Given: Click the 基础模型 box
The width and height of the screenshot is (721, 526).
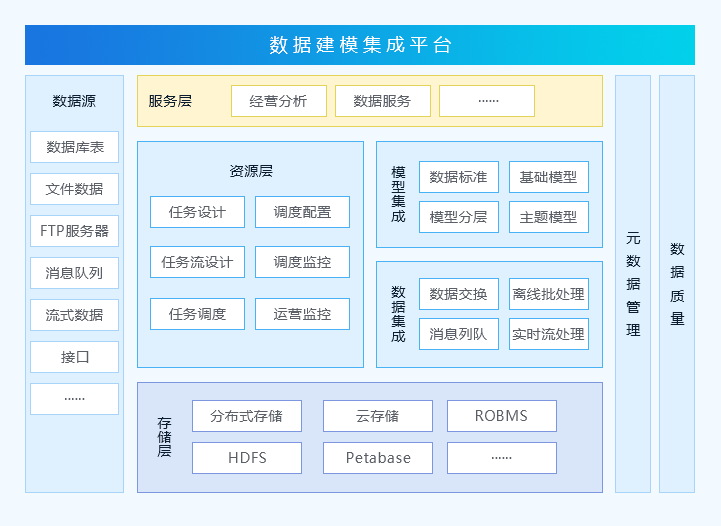Looking at the screenshot, I should click(x=549, y=177).
